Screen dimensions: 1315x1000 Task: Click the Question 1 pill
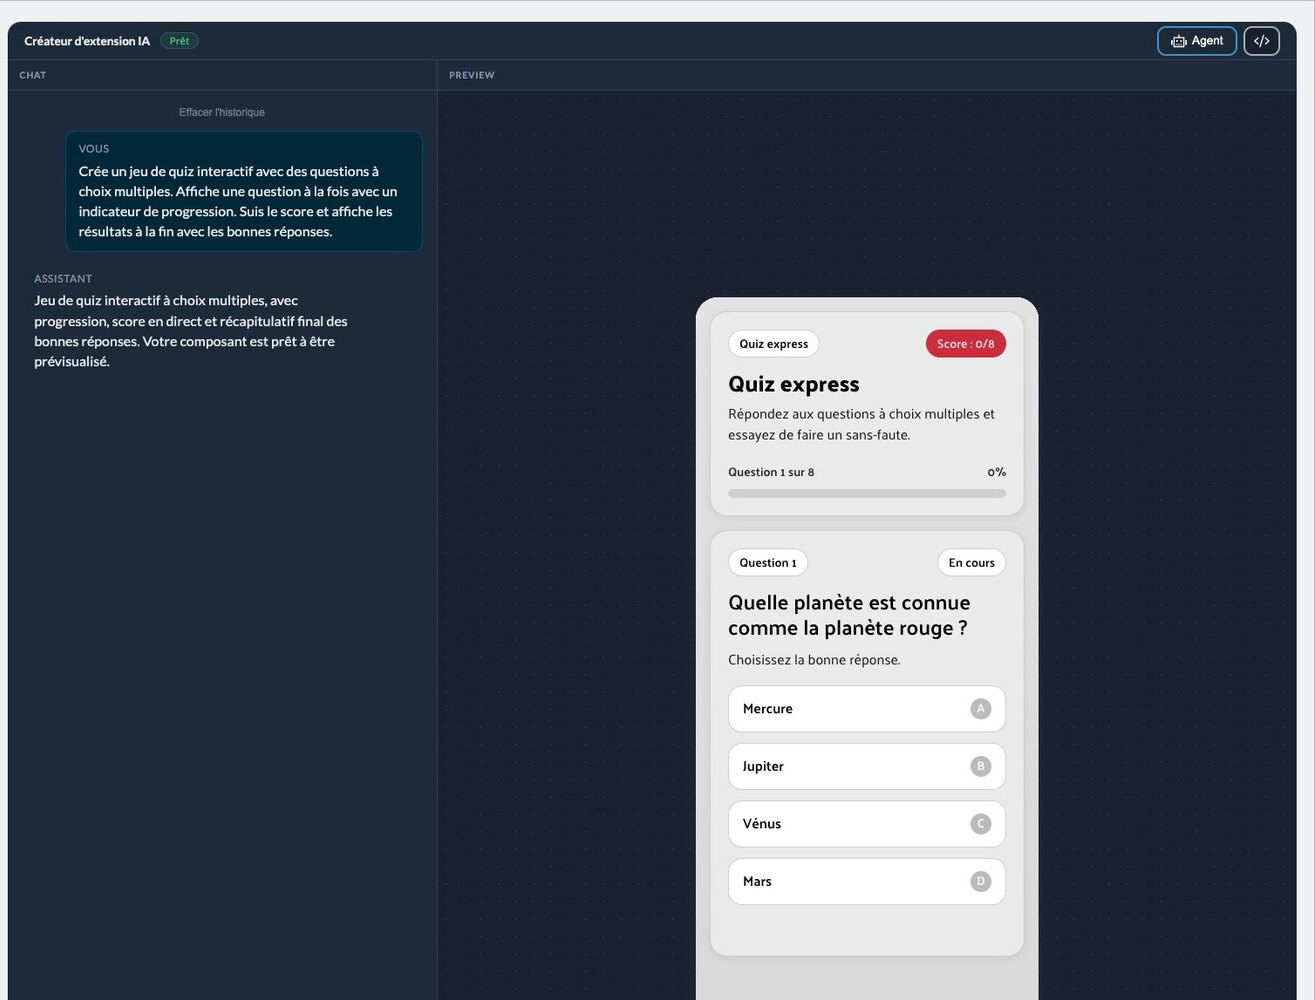(768, 563)
